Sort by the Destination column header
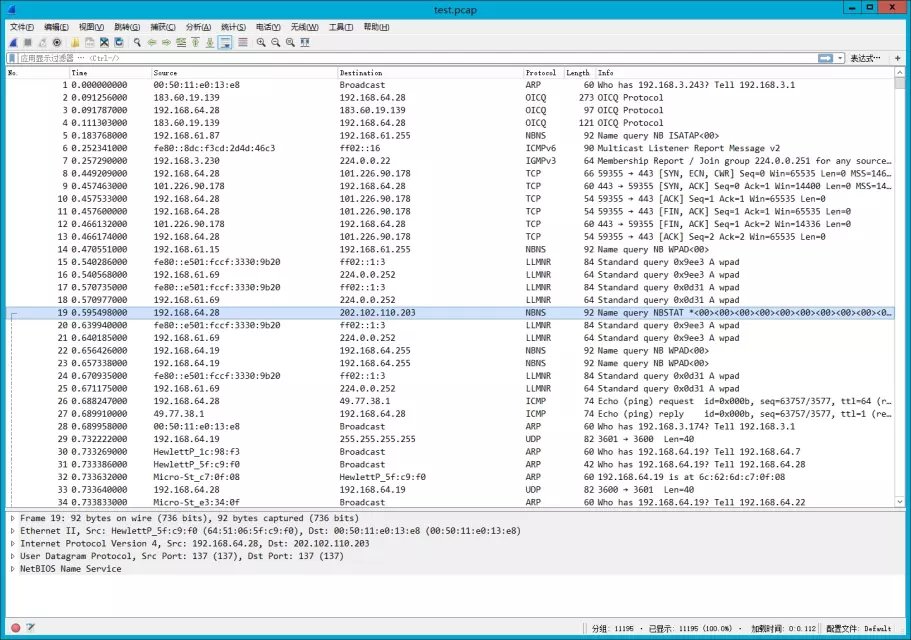This screenshot has height=640, width=911. 430,73
